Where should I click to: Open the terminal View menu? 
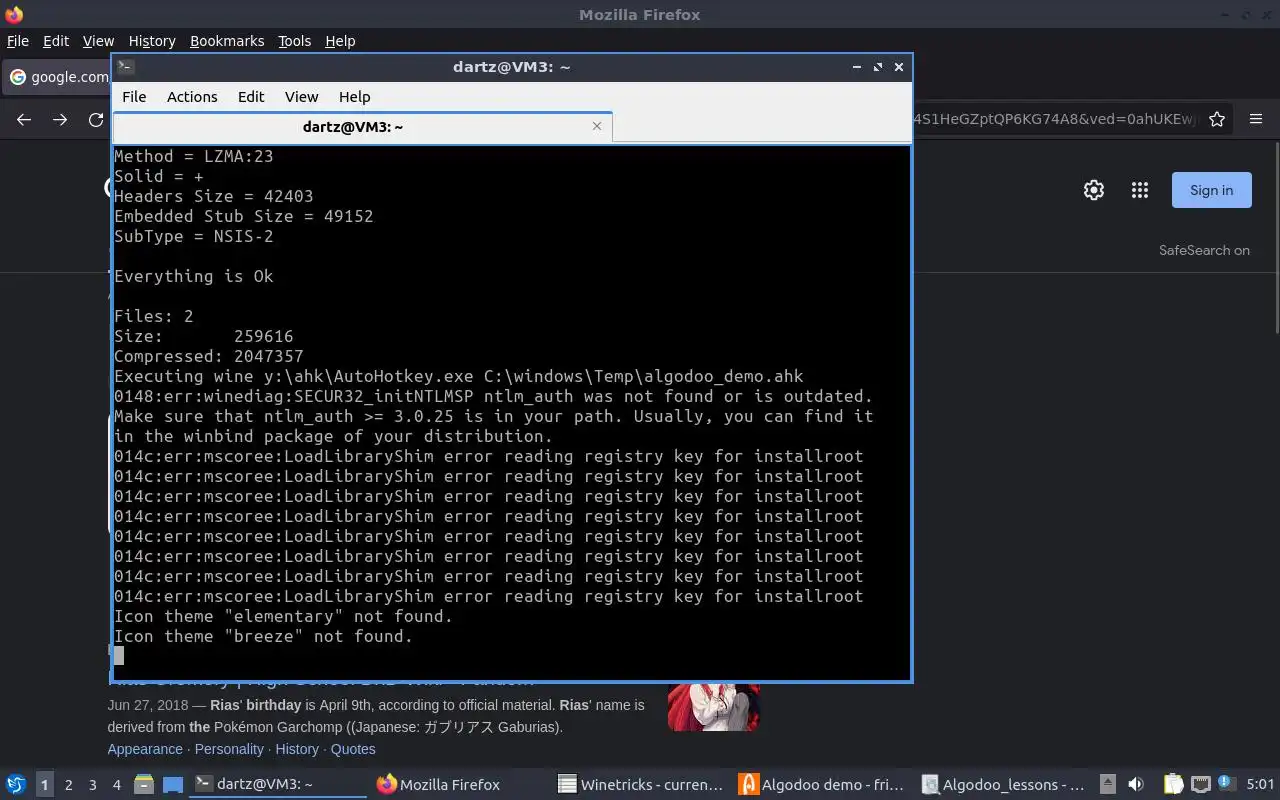point(301,97)
